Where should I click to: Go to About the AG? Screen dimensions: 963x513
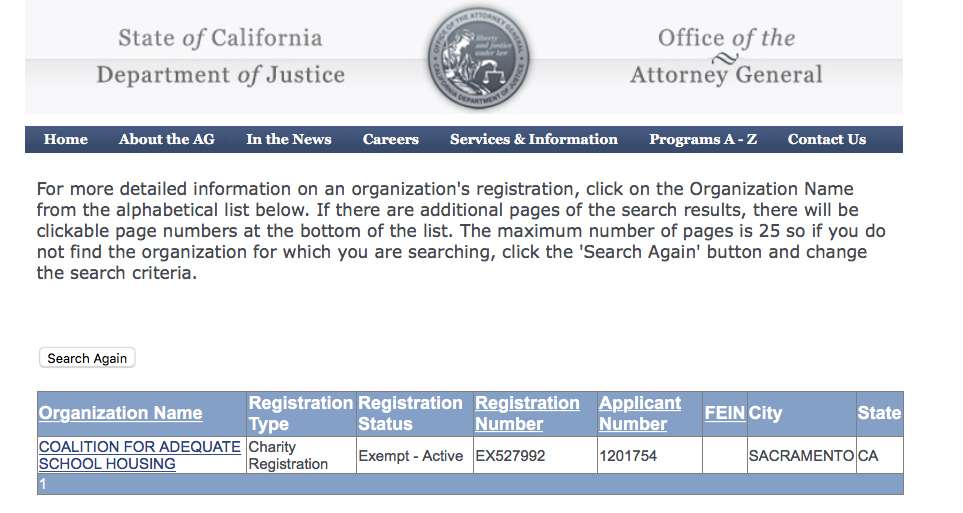click(x=167, y=140)
